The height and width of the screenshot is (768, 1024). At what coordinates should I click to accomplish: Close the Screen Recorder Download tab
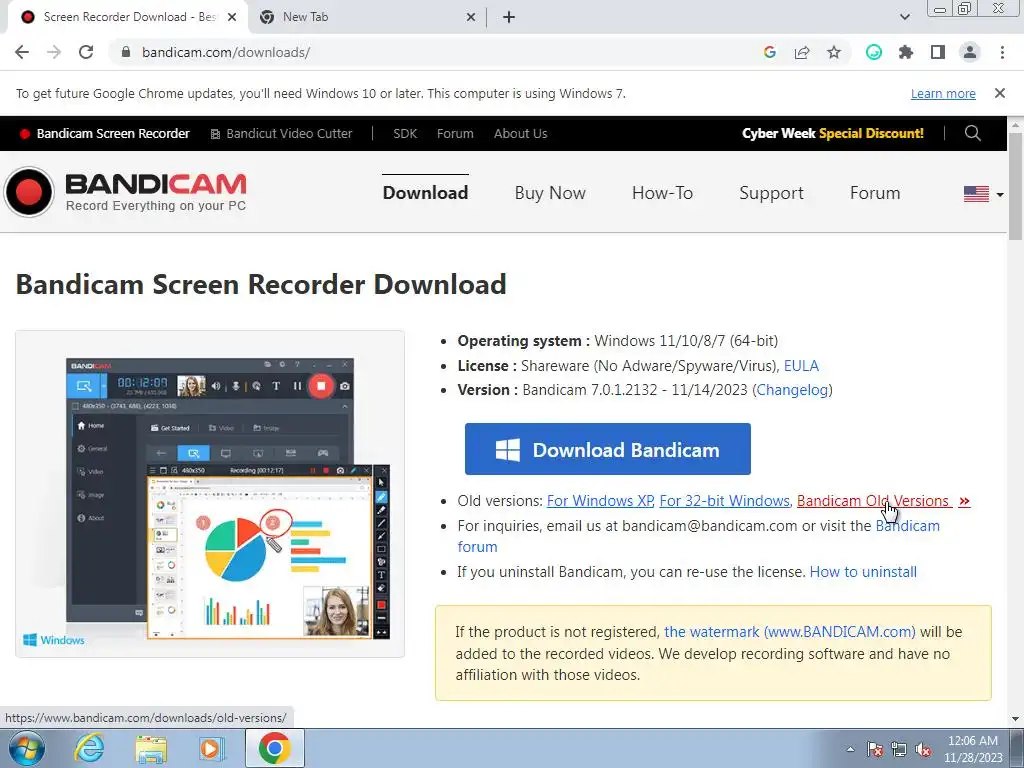click(x=232, y=17)
